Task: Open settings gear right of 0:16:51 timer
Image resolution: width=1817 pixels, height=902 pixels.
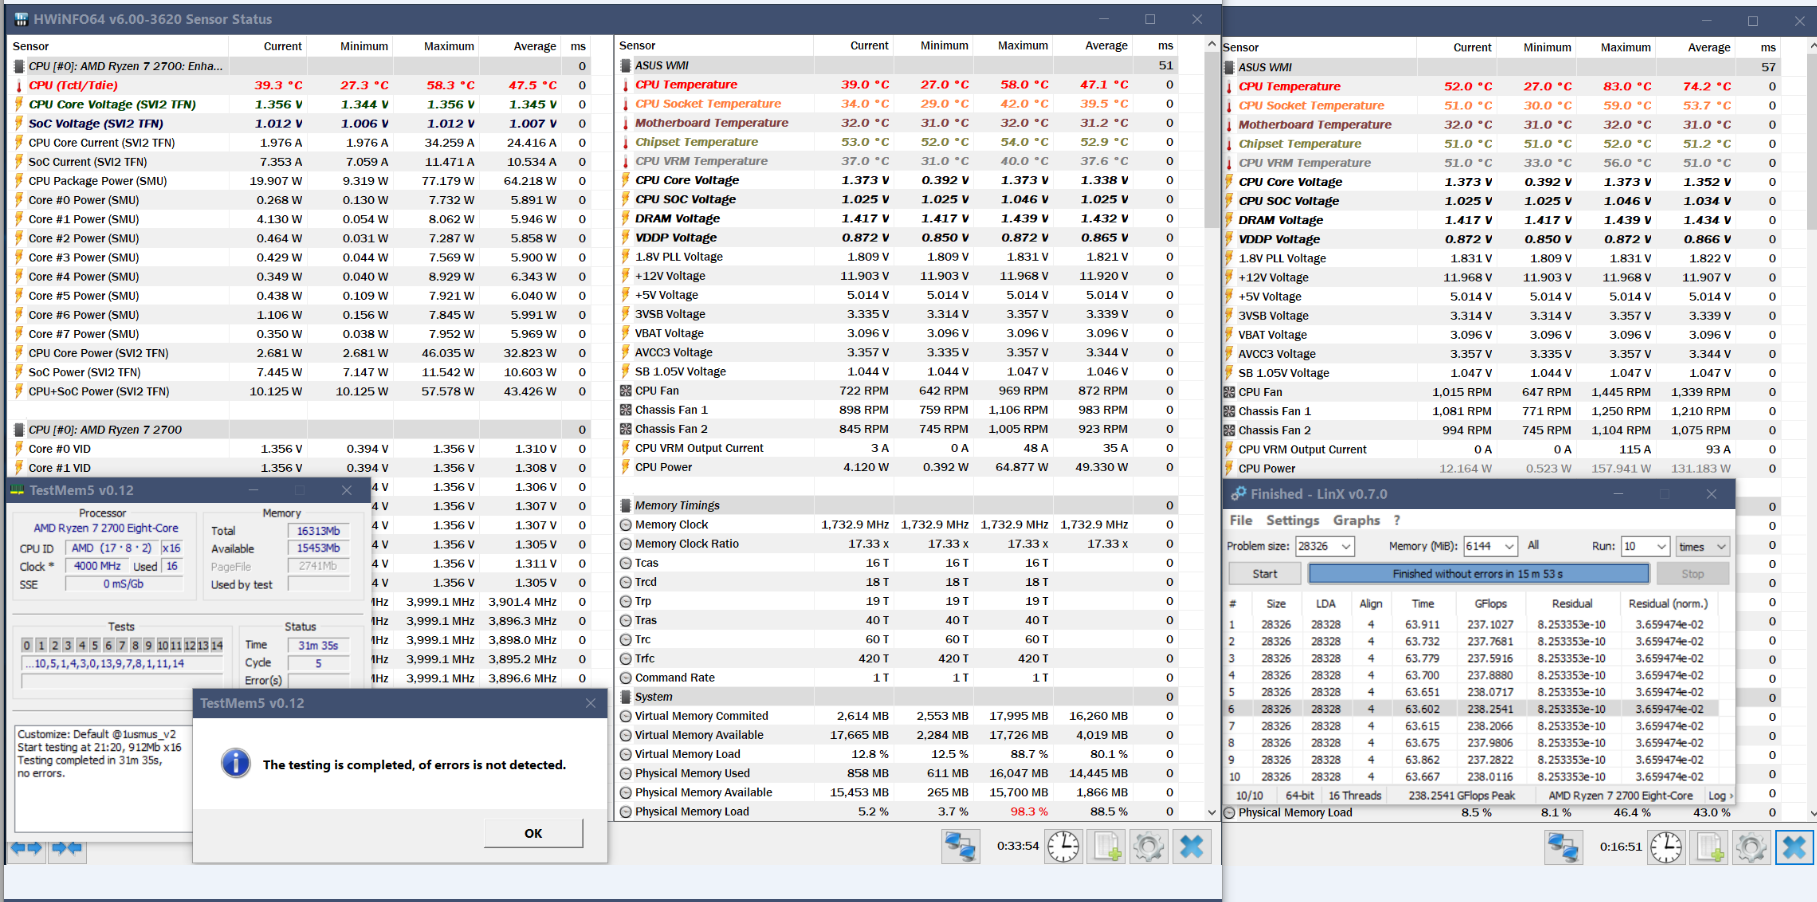Action: point(1752,848)
